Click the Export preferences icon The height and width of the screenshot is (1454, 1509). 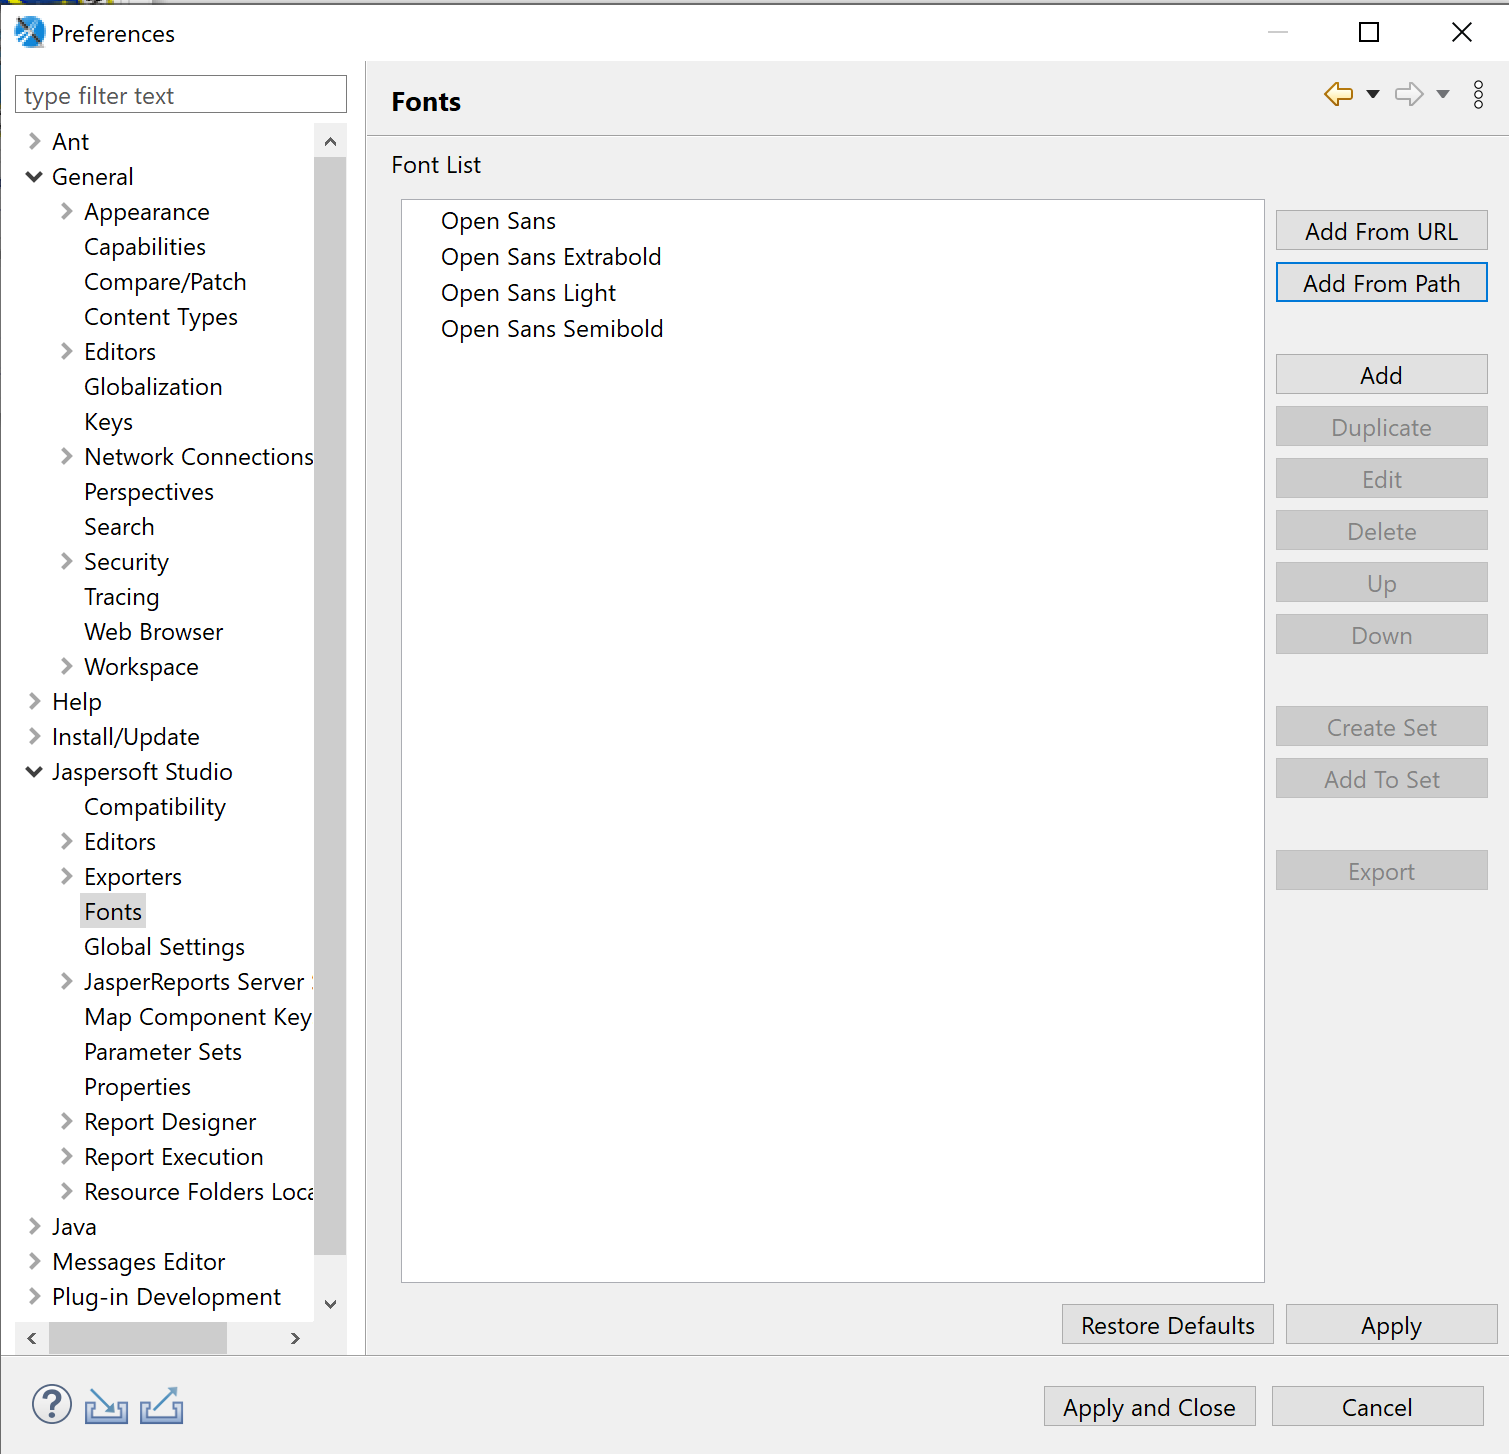161,1405
